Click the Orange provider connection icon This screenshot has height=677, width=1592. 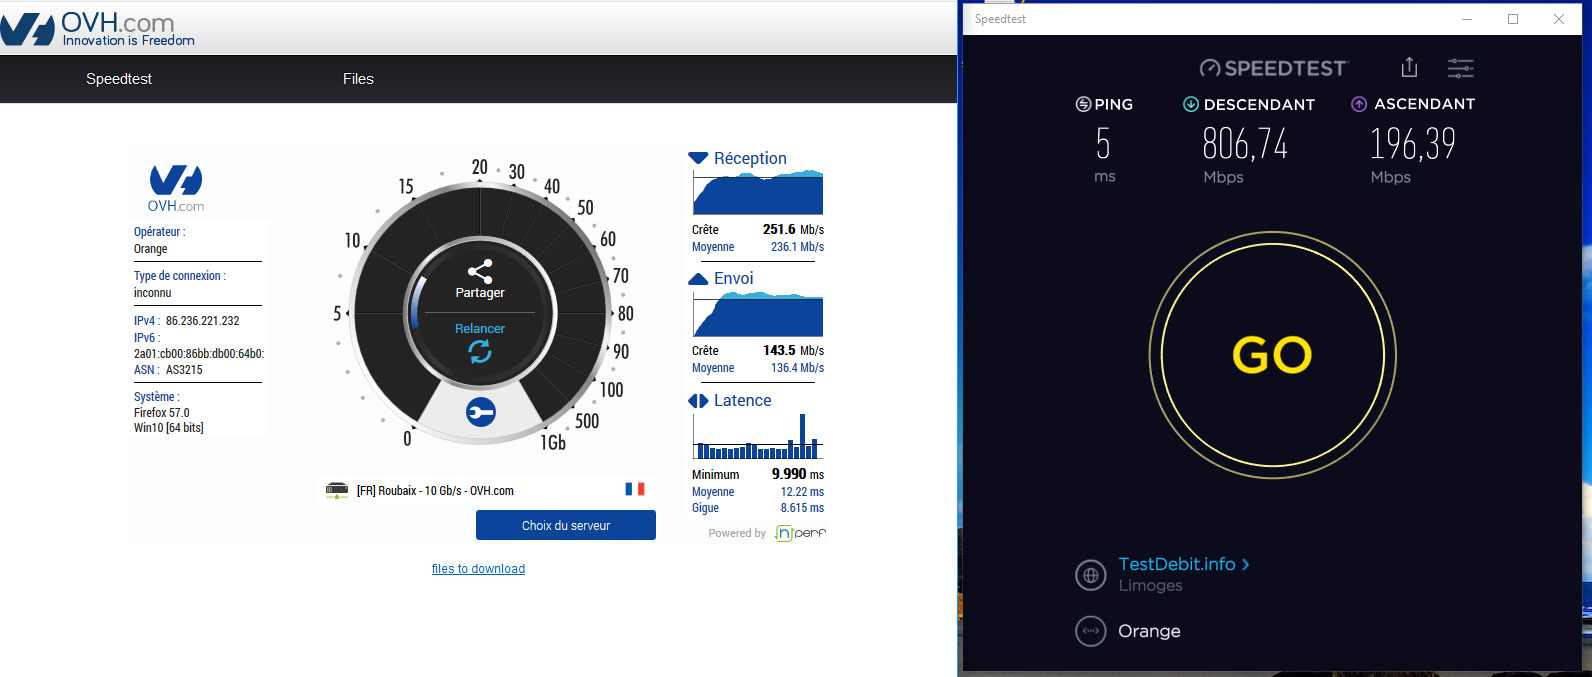coord(1091,631)
